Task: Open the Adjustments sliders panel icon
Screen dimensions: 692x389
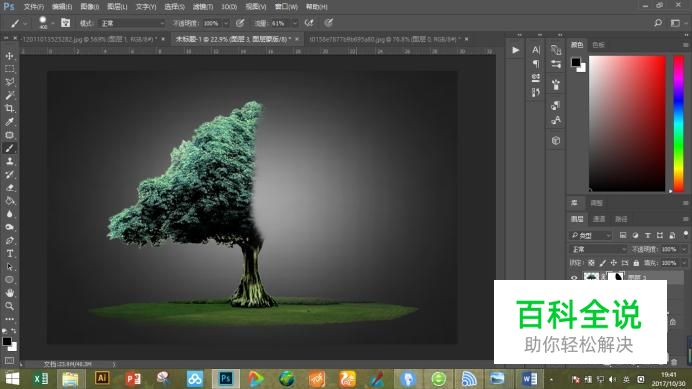Action: (556, 64)
